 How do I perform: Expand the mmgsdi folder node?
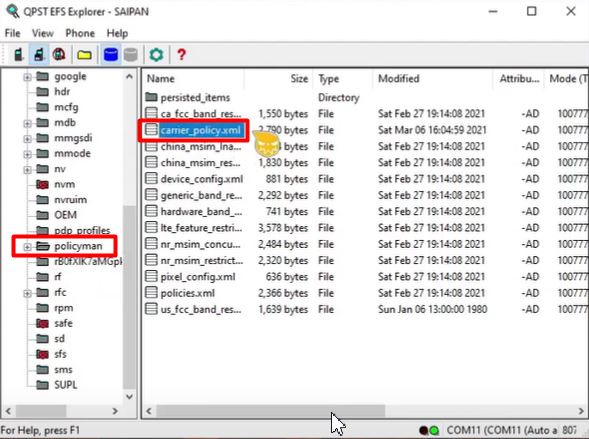[x=27, y=139]
